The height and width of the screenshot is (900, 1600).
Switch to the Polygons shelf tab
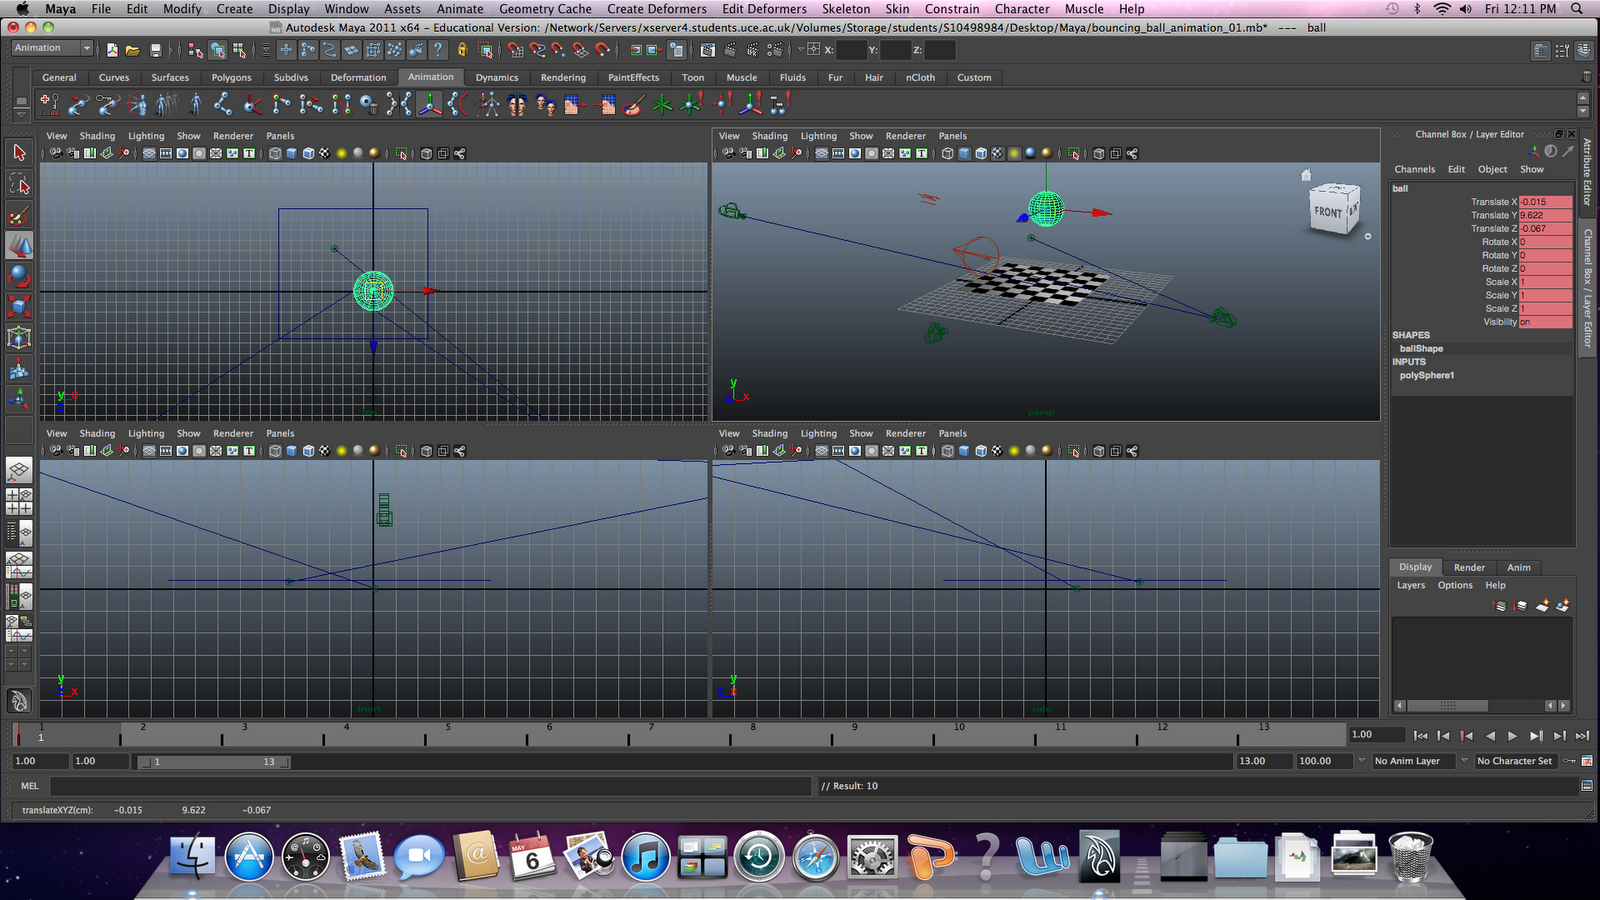point(231,77)
